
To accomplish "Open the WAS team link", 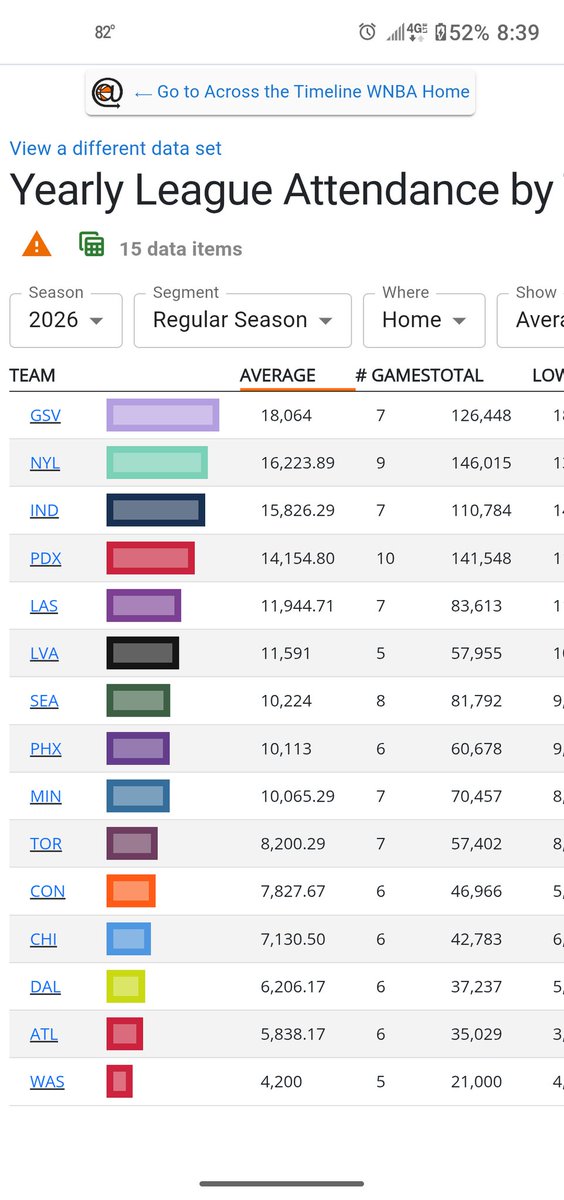I will 47,1081.
